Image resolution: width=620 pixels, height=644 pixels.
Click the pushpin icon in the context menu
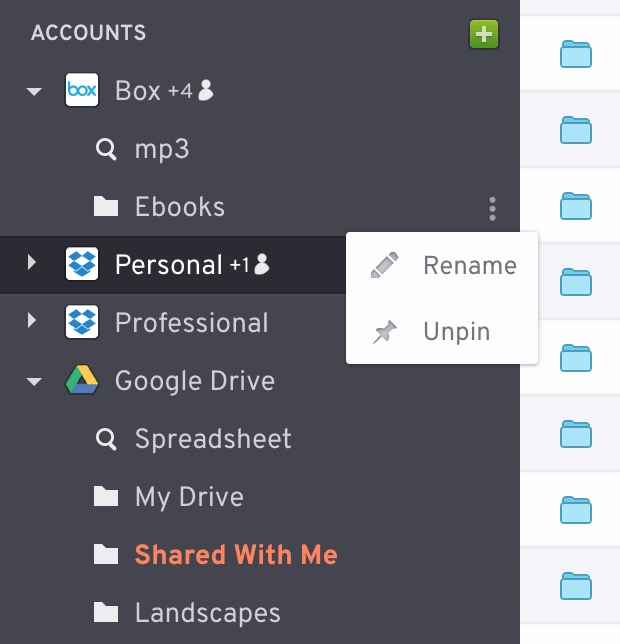(x=384, y=331)
